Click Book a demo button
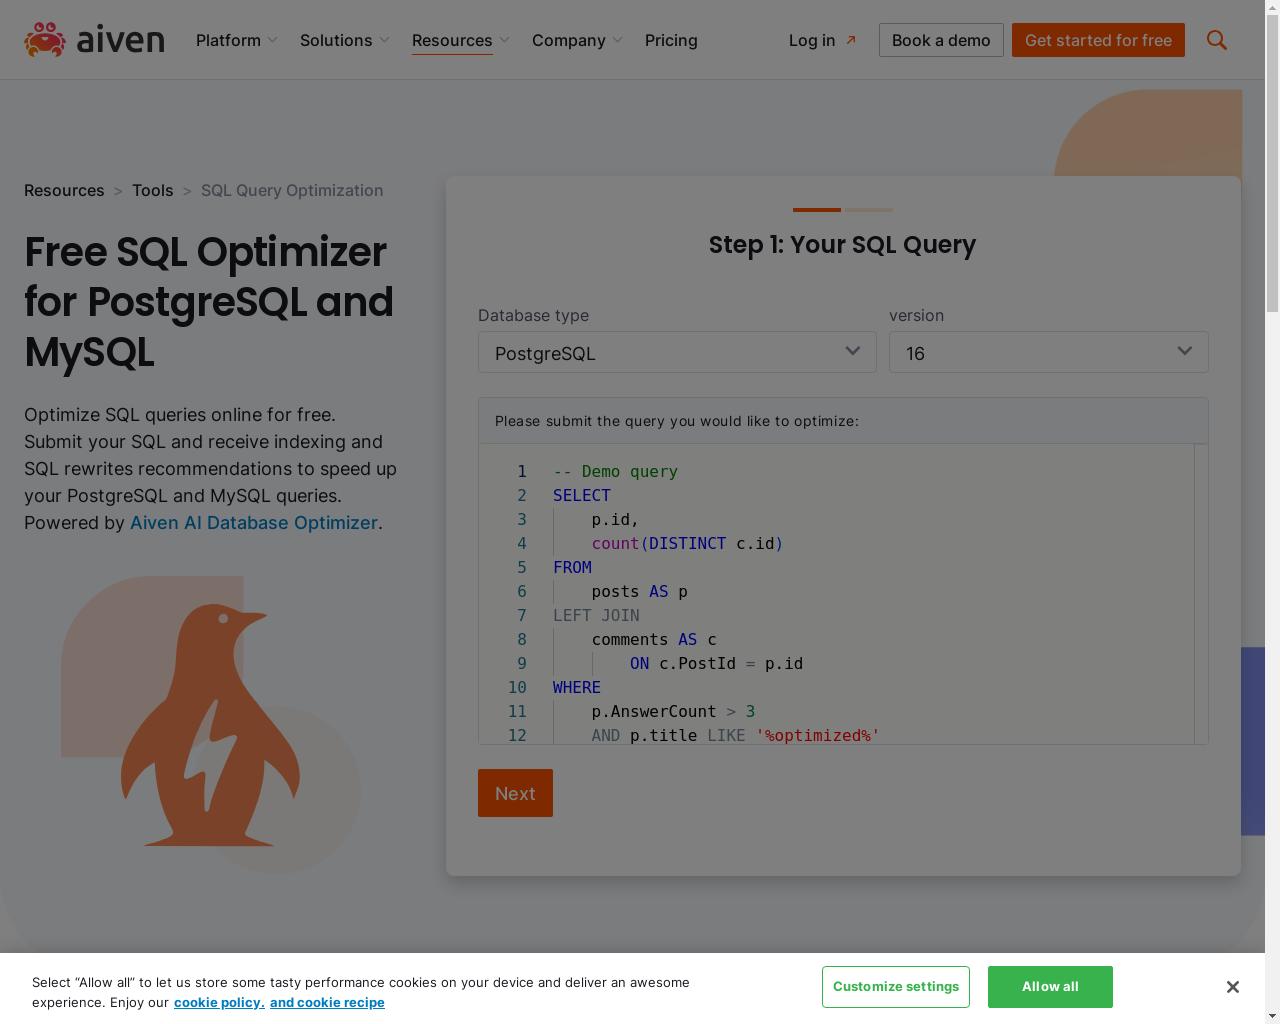The height and width of the screenshot is (1024, 1280). point(941,40)
